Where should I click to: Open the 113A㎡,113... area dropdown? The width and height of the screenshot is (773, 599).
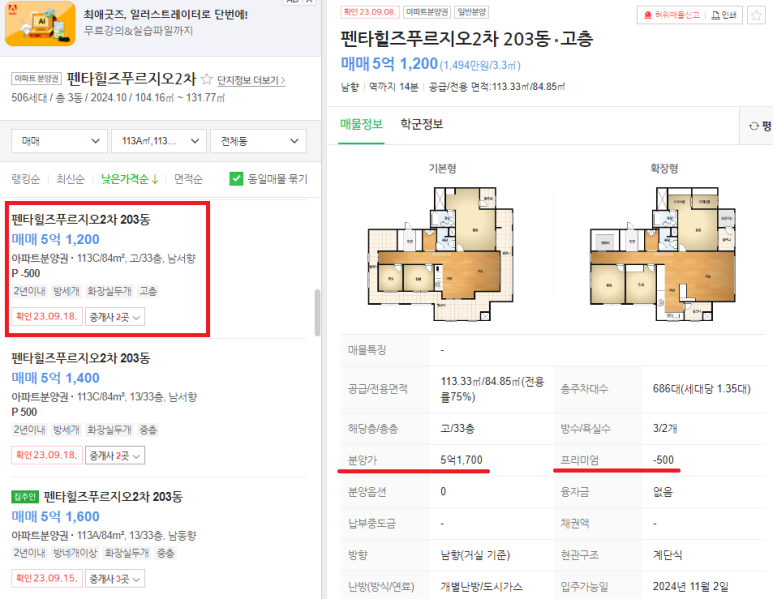point(159,141)
